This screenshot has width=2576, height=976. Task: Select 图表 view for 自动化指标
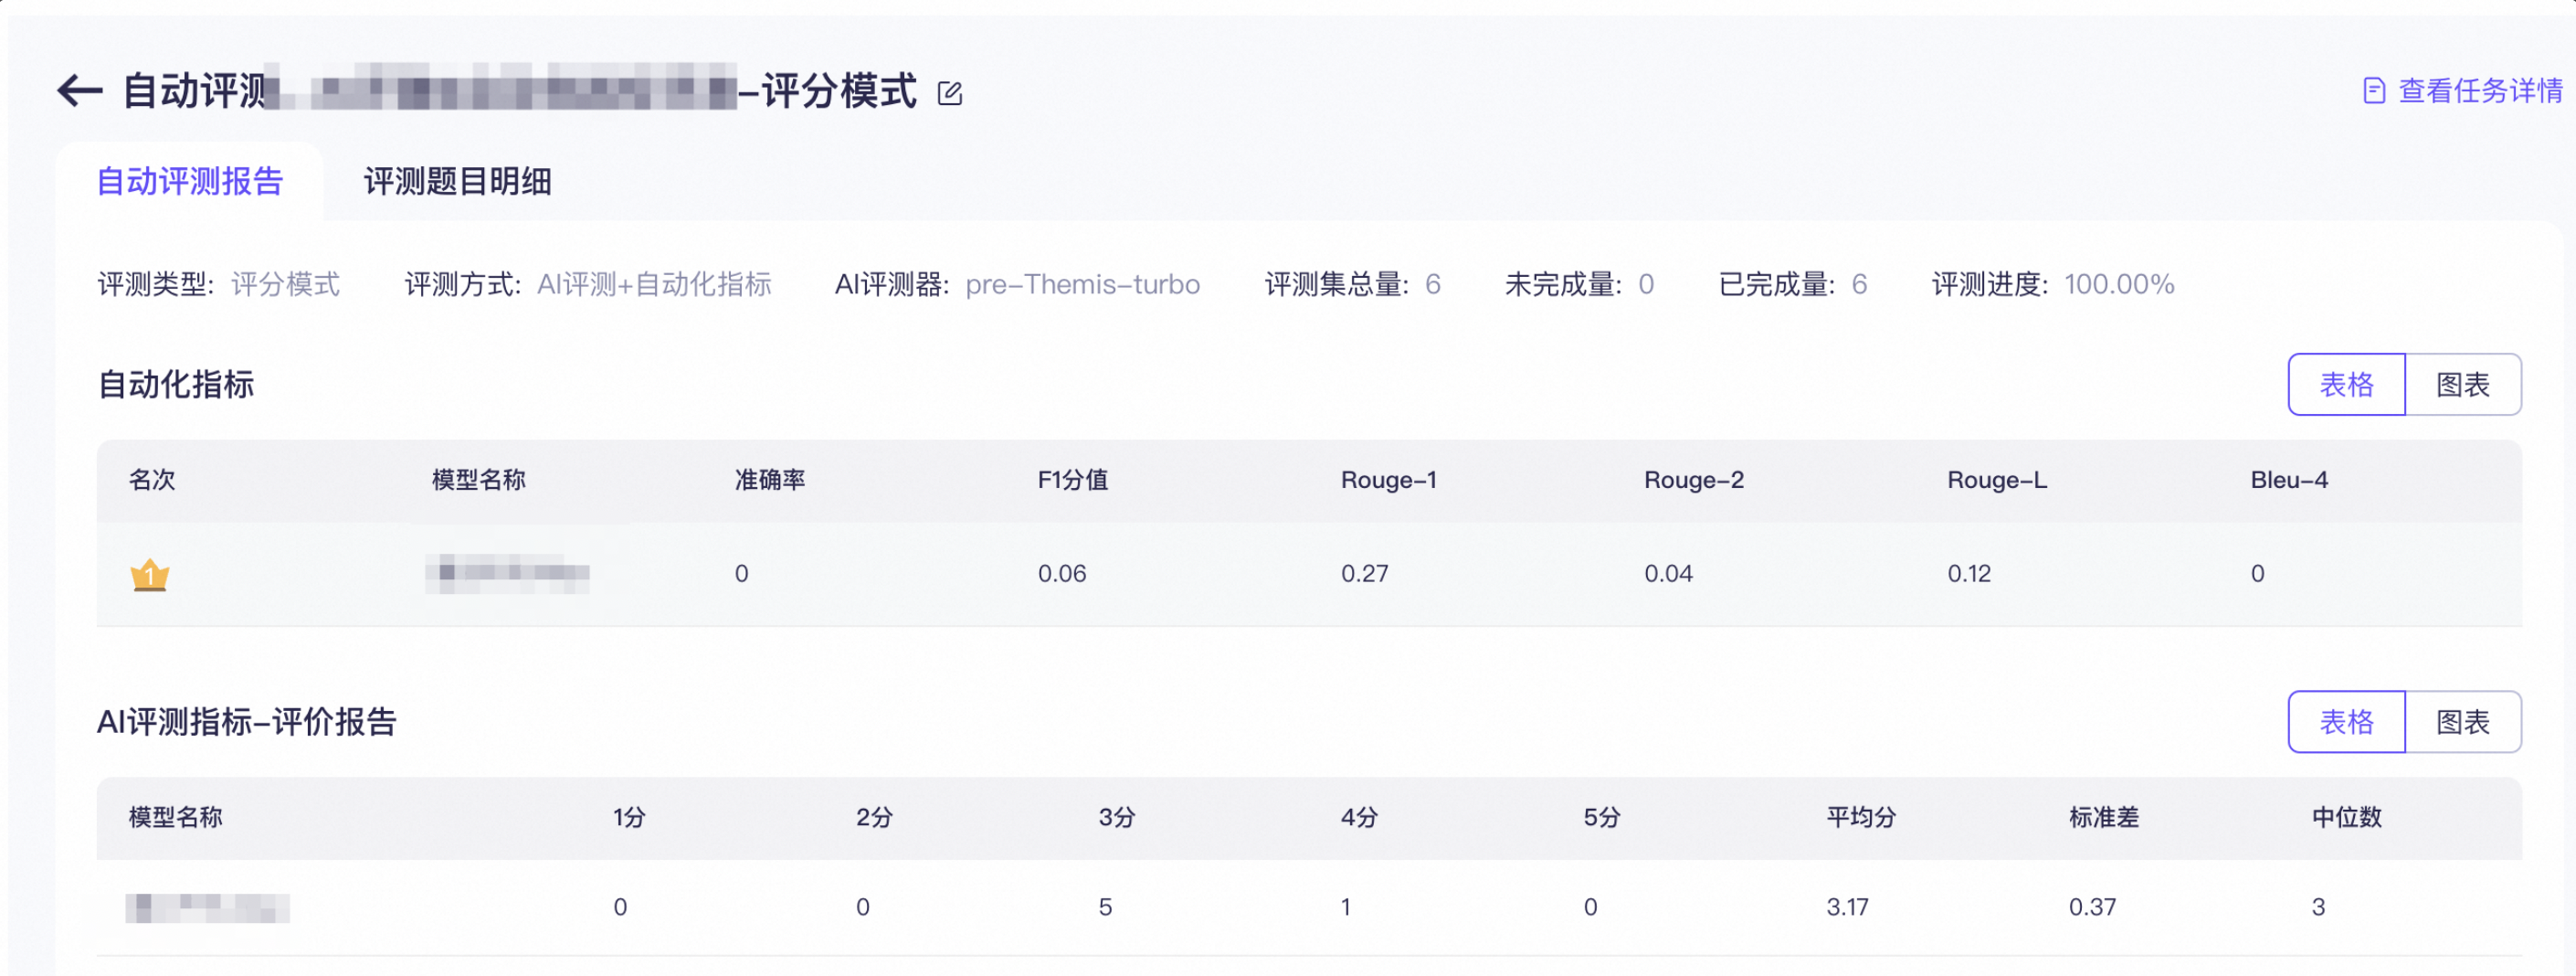[x=2463, y=384]
